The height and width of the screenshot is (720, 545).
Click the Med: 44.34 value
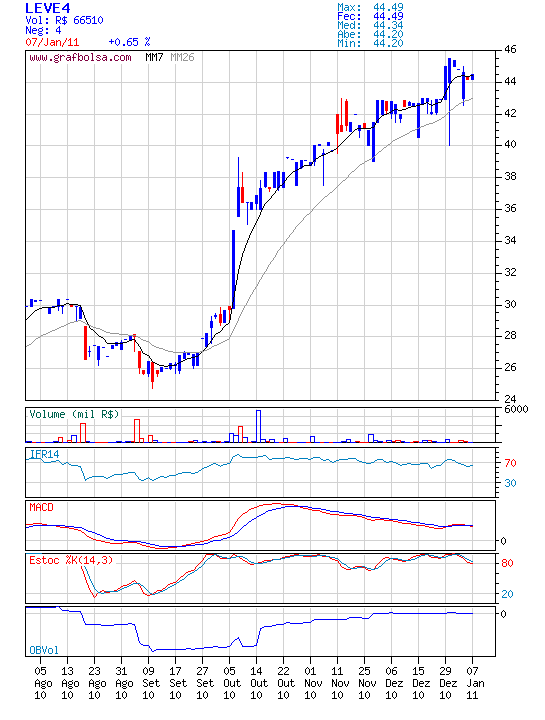point(370,25)
